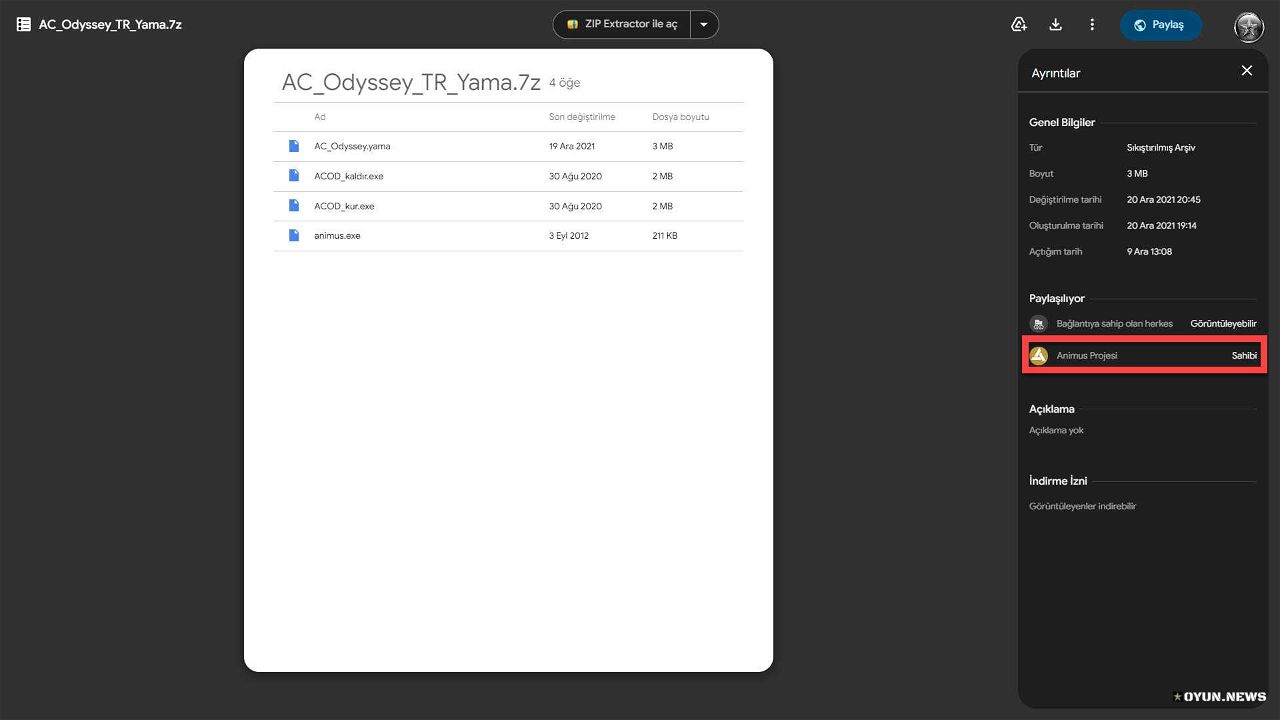Click the 20 Ara 2021 19:14 created date
Viewport: 1280px width, 720px height.
(1162, 226)
